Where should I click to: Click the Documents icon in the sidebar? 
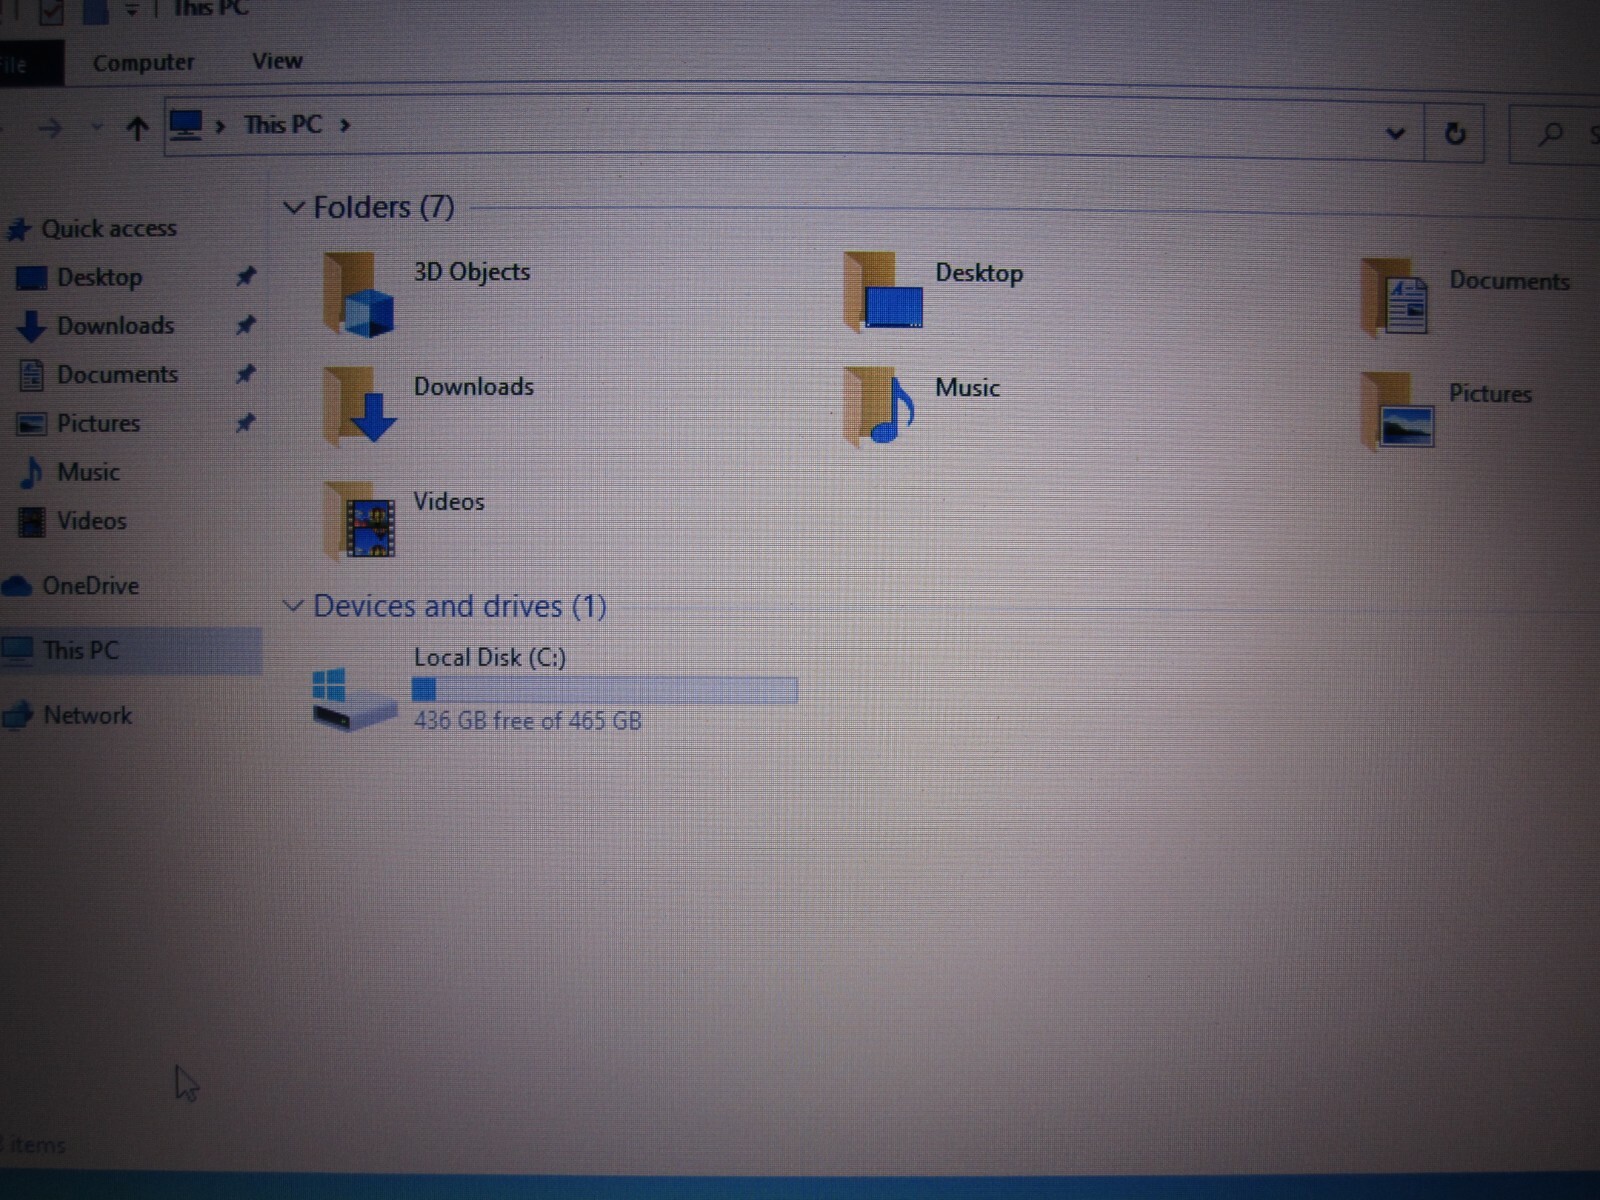[x=32, y=375]
